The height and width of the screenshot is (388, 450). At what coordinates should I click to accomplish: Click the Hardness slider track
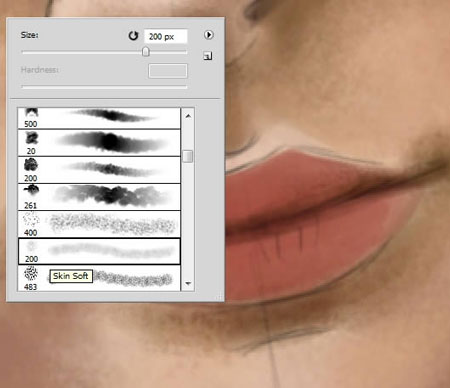pyautogui.click(x=104, y=87)
